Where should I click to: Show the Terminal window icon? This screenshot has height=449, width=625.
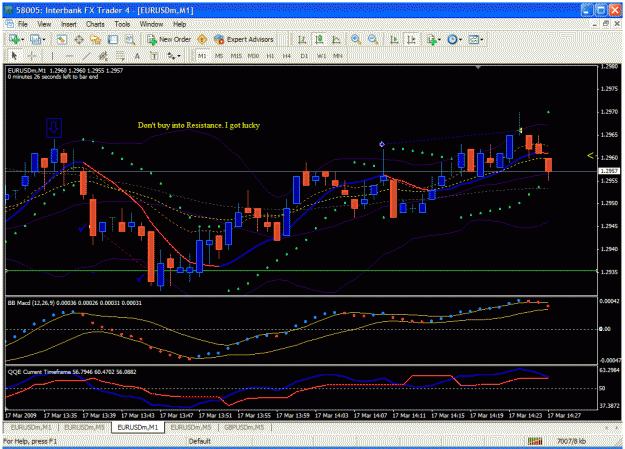[x=113, y=39]
